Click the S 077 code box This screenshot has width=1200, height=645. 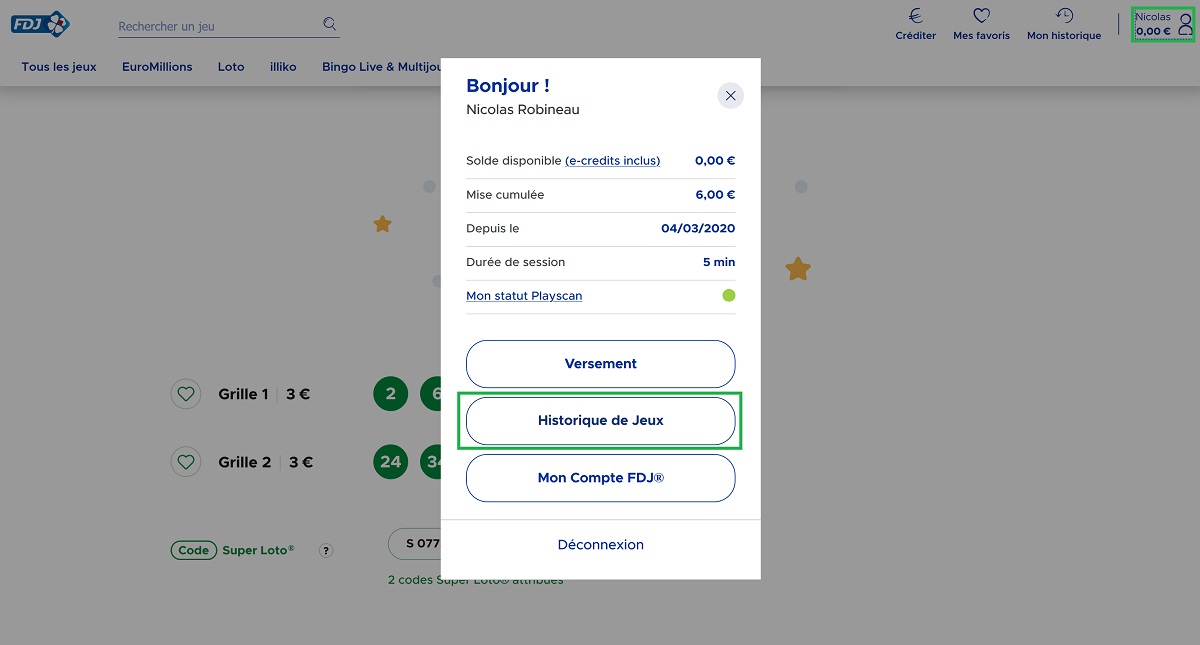pos(415,544)
